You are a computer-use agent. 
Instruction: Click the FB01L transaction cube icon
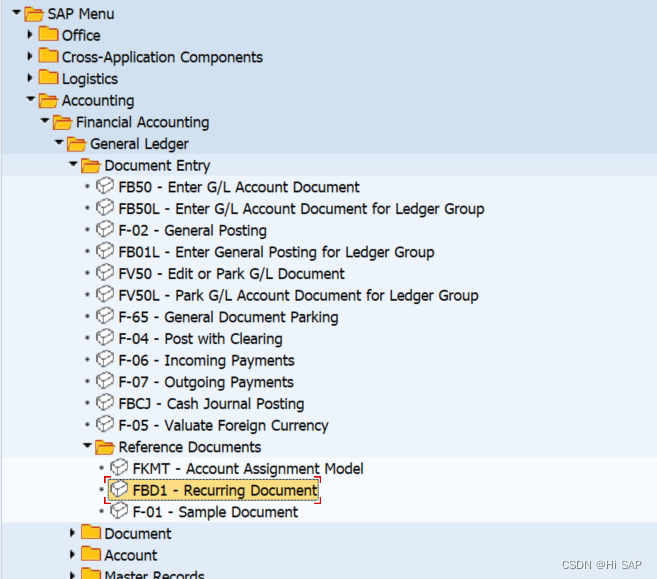pos(105,251)
